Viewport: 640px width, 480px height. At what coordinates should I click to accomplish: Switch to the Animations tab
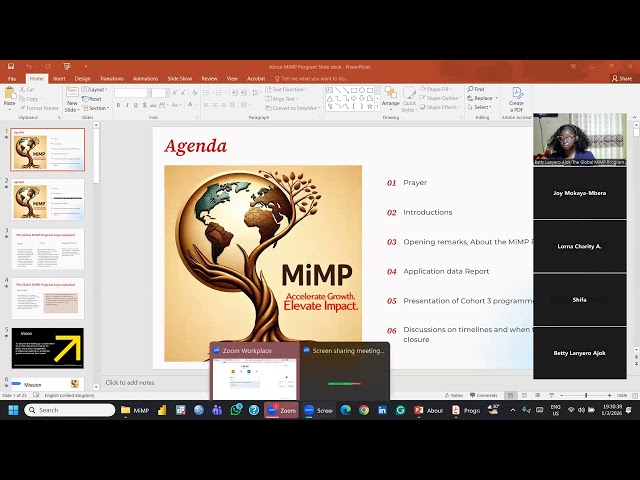click(x=145, y=79)
